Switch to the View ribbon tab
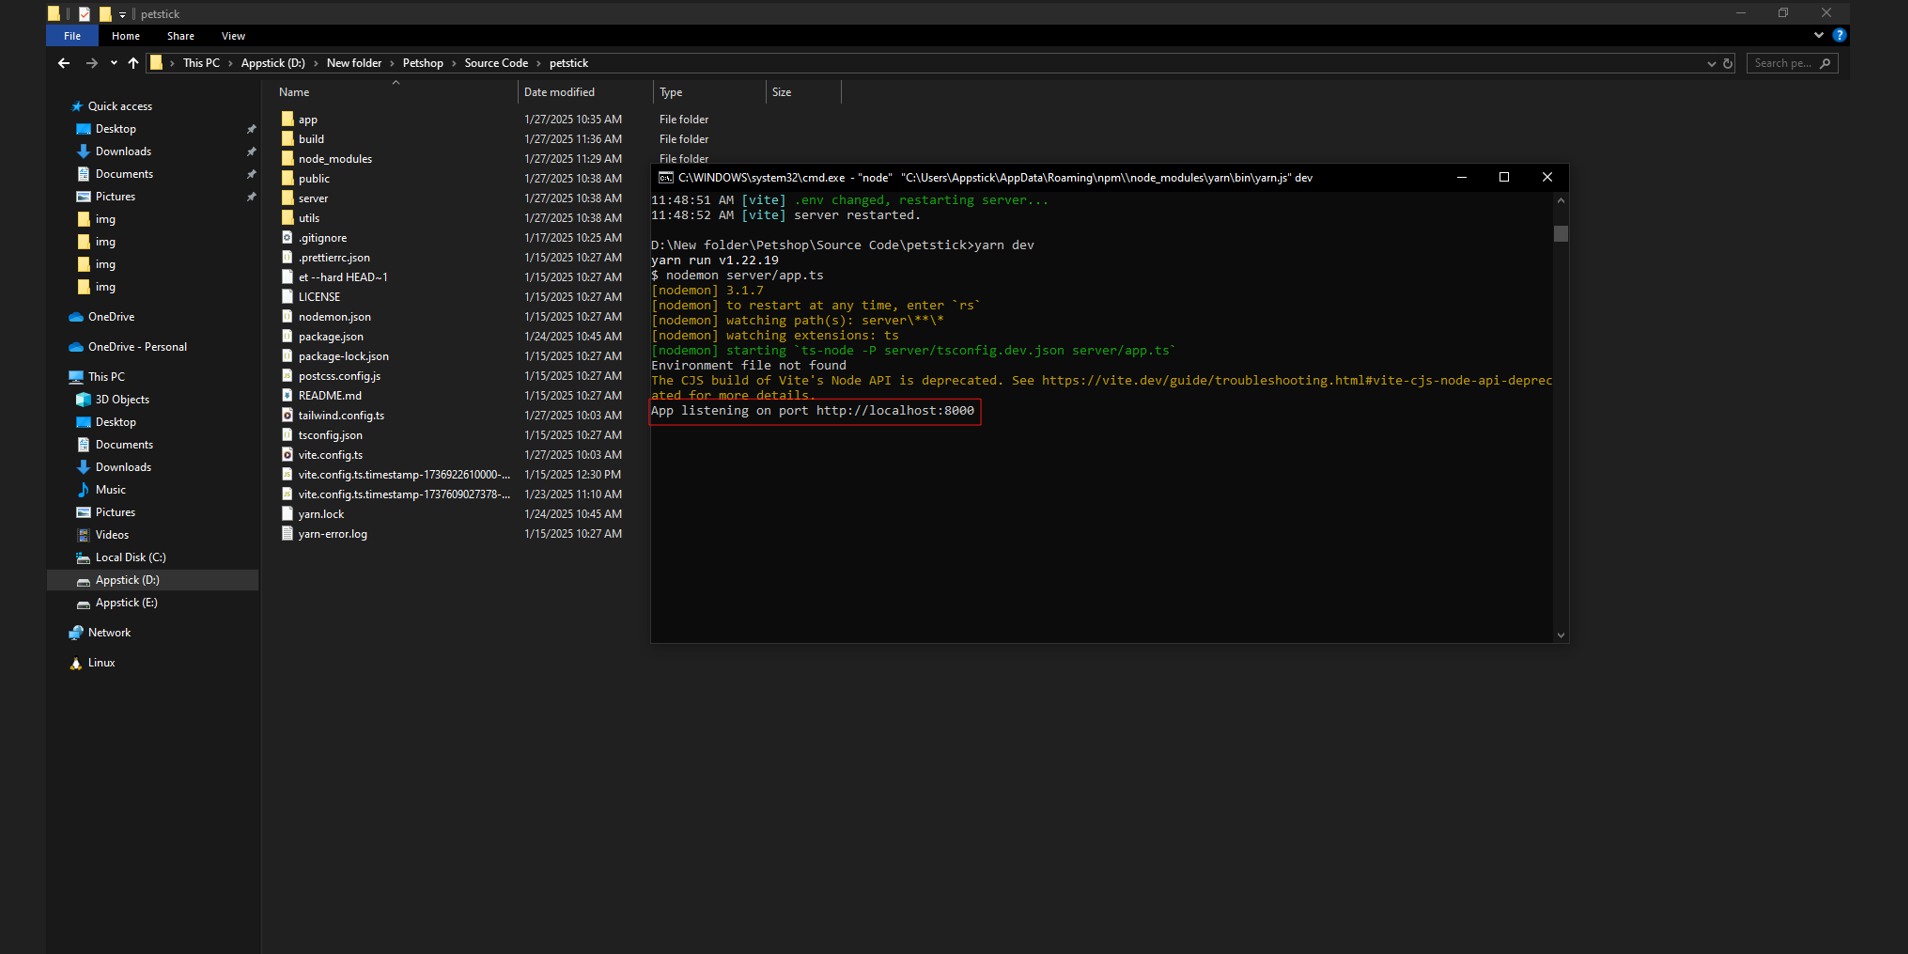This screenshot has width=1908, height=954. pos(233,36)
